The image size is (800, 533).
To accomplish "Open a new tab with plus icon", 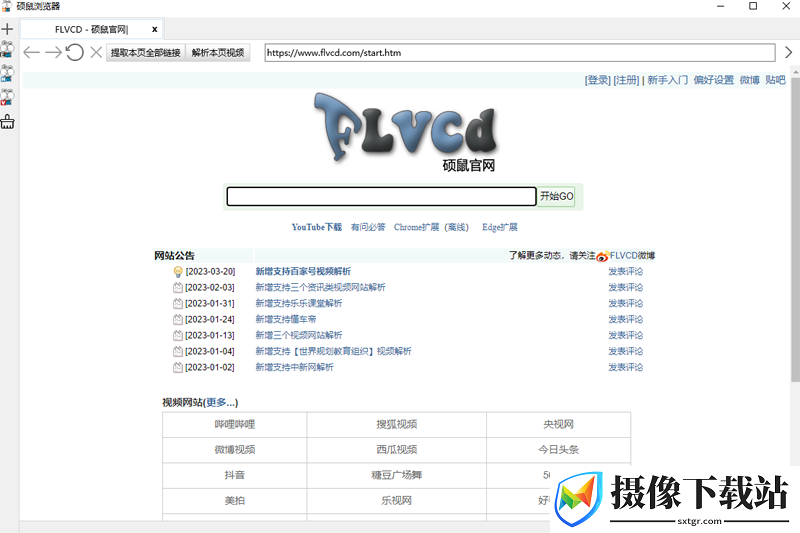I will coord(7,29).
